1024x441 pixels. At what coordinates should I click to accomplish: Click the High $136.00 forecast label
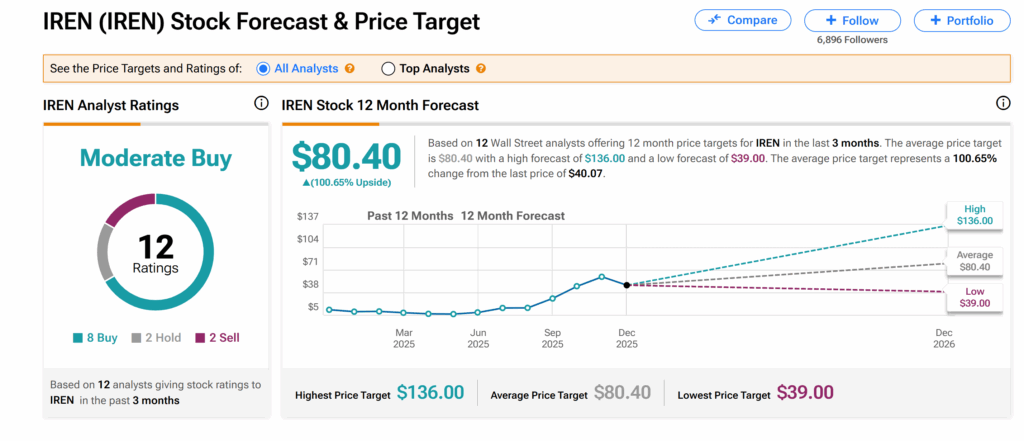coord(974,214)
